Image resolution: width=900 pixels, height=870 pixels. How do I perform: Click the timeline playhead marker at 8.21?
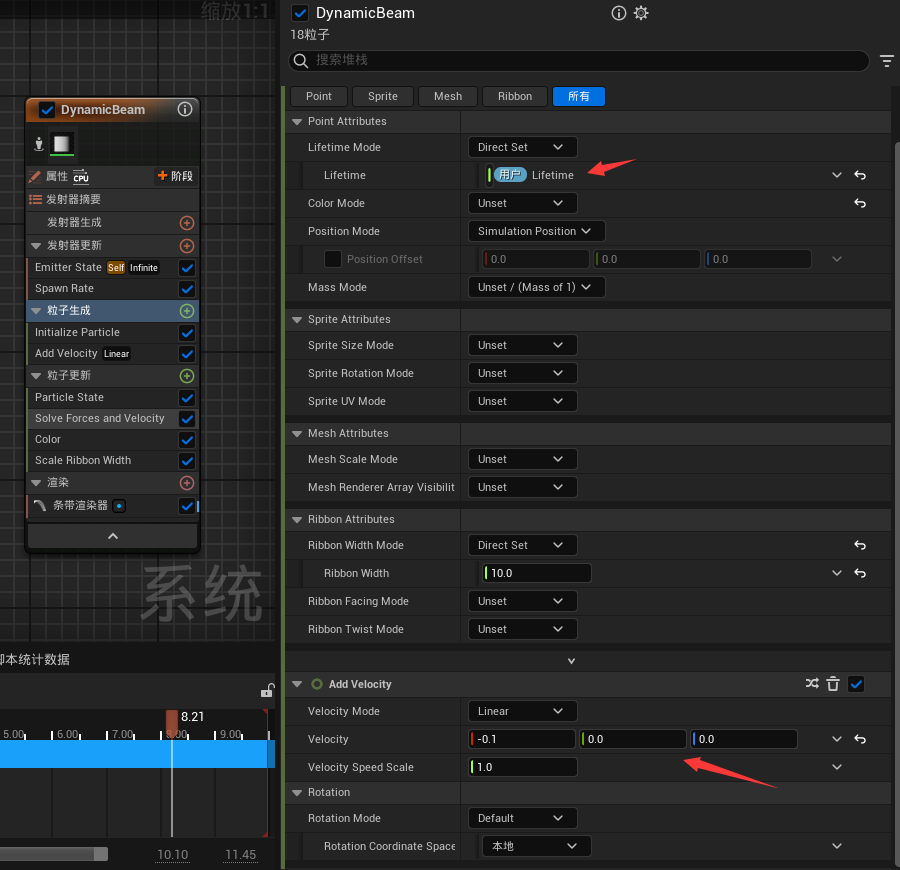pyautogui.click(x=172, y=722)
